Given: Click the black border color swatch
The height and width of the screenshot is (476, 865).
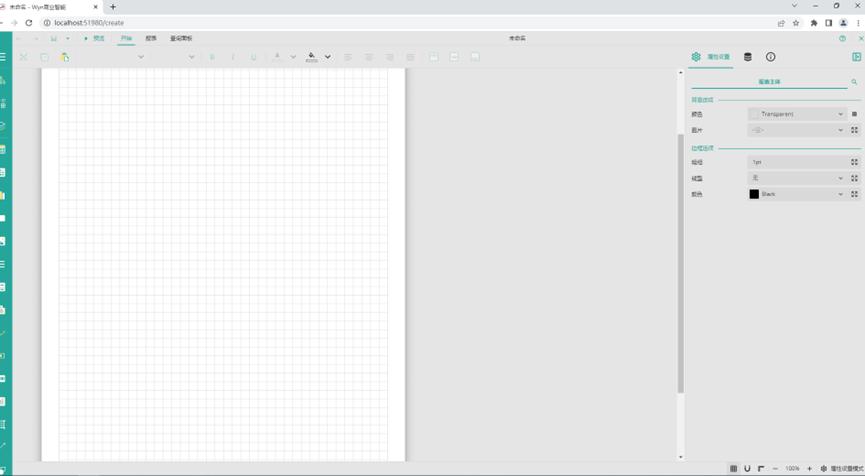Looking at the screenshot, I should click(754, 194).
